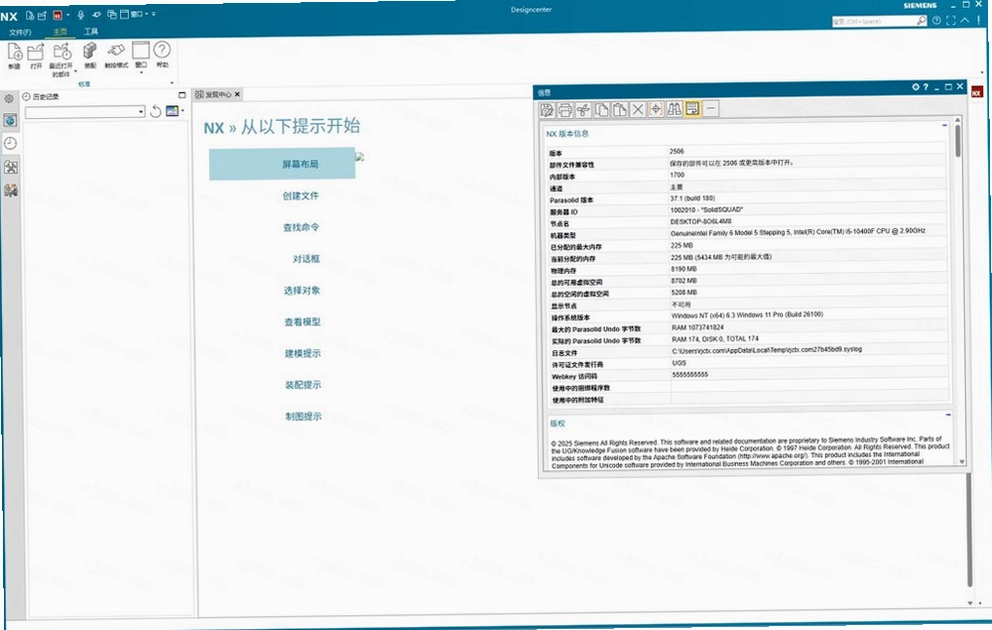Expand the 窗口 dropdown in ribbon
This screenshot has height=630, width=992.
(141, 72)
